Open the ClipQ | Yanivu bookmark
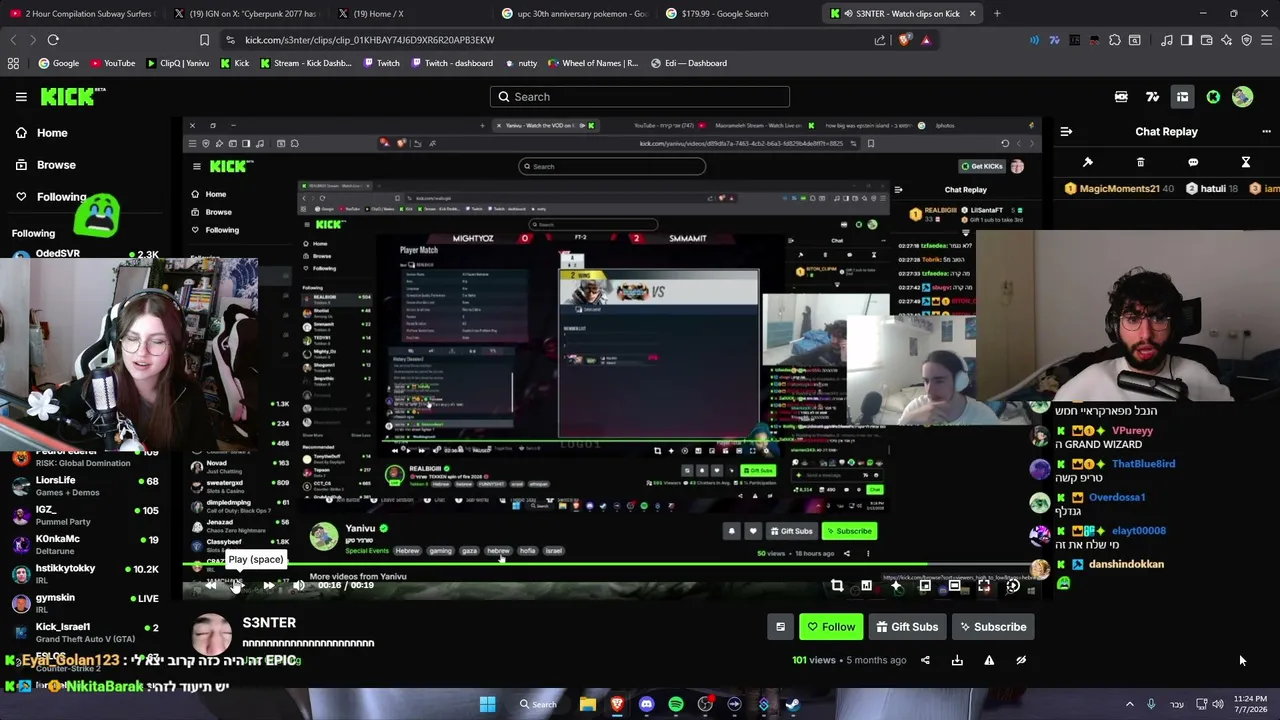Screen dimensions: 1280x720 point(177,63)
